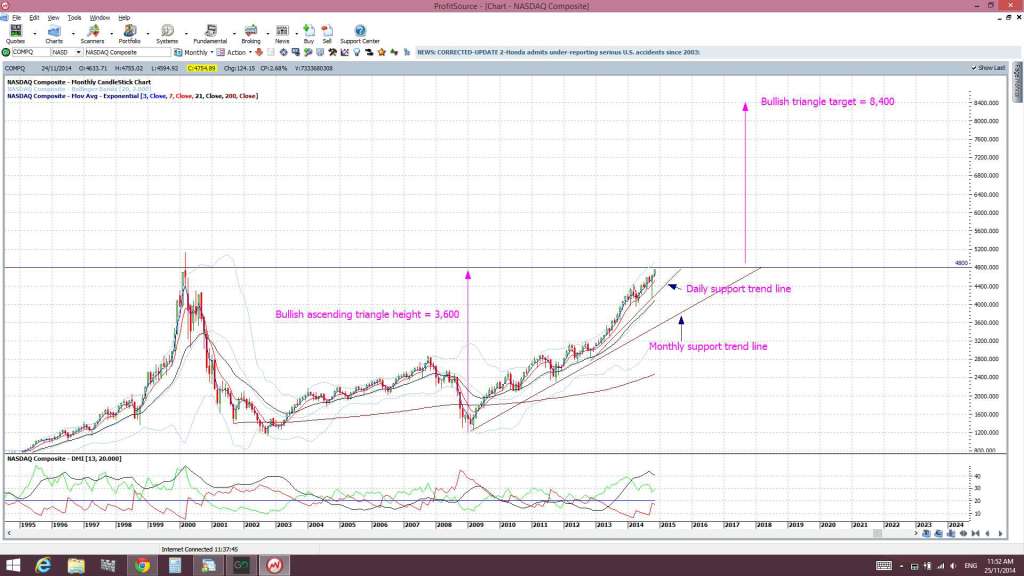Click the red down-arrow icon beside Action
This screenshot has width=1024, height=576.
tap(259, 52)
